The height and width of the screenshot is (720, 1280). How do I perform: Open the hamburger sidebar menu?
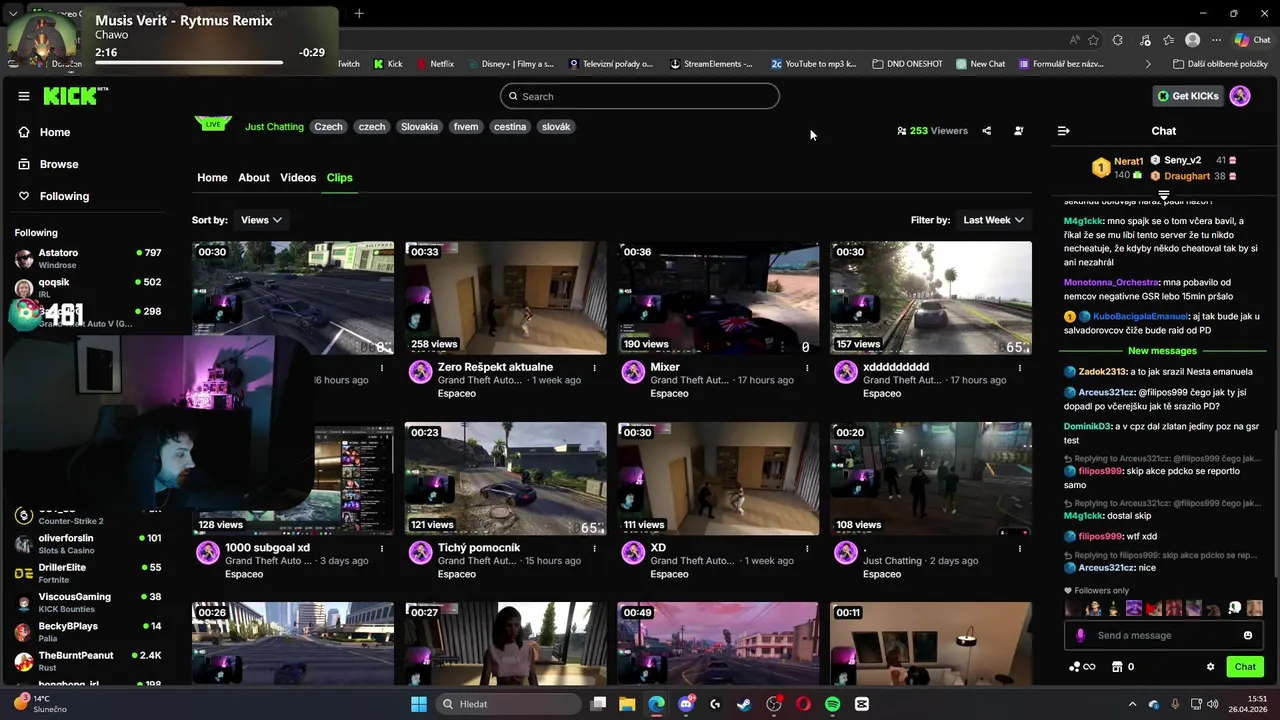point(24,96)
